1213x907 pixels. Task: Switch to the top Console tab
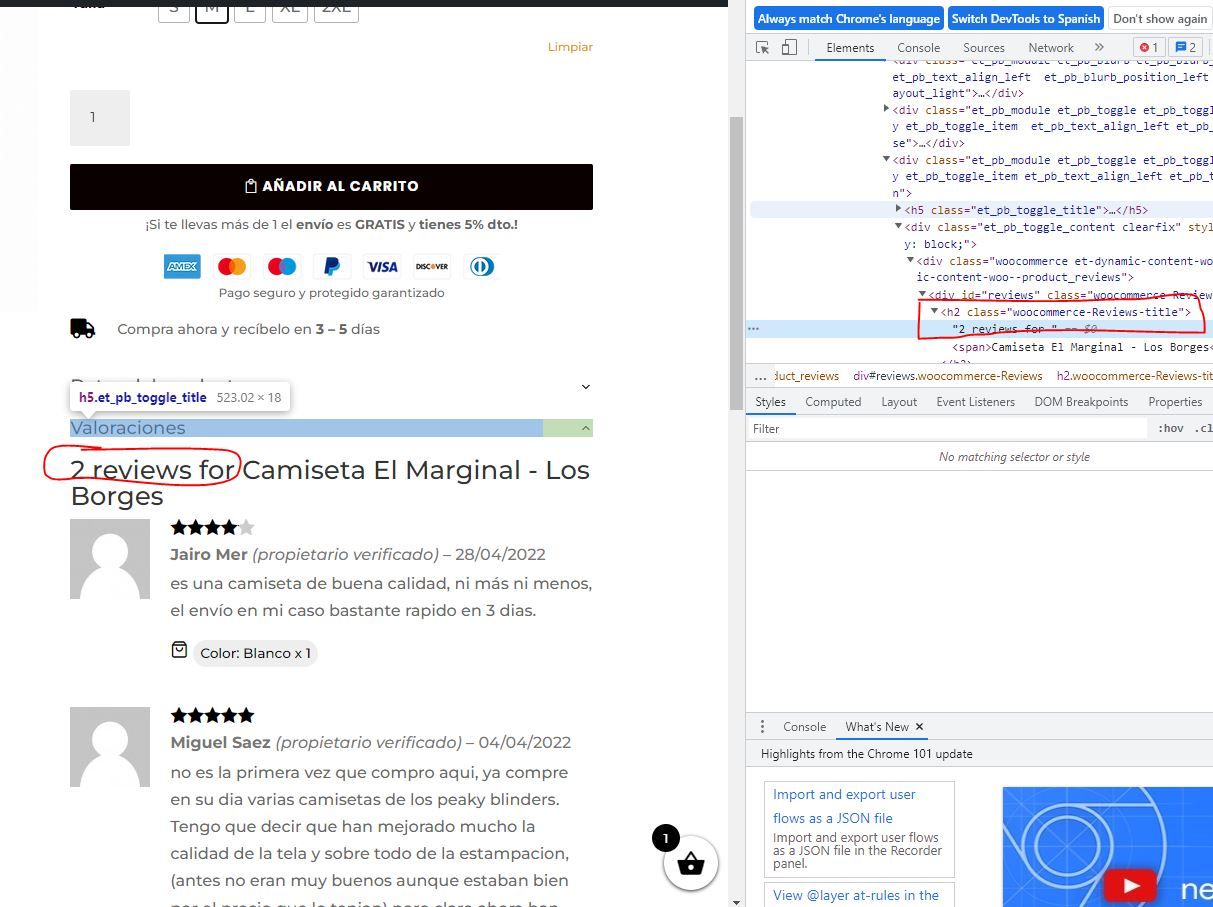click(x=918, y=47)
